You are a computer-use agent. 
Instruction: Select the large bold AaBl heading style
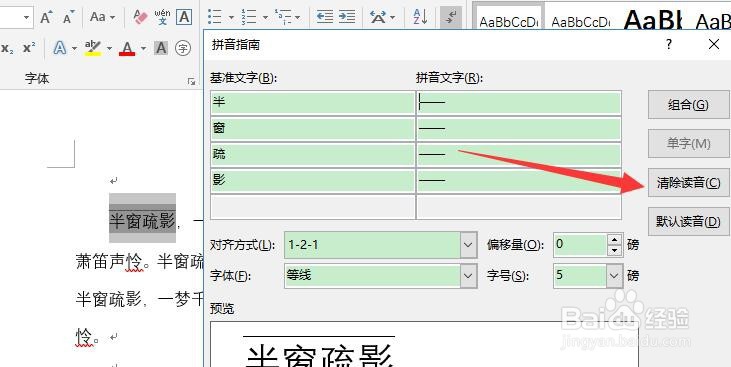pyautogui.click(x=653, y=21)
